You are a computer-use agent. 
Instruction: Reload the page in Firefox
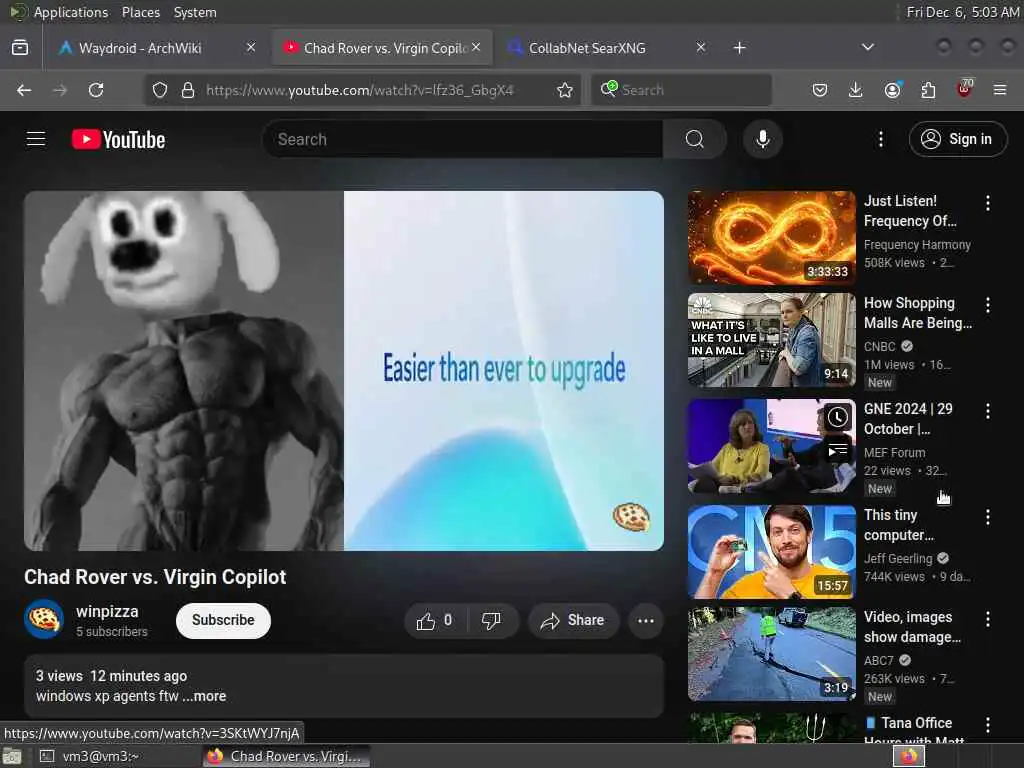[96, 90]
